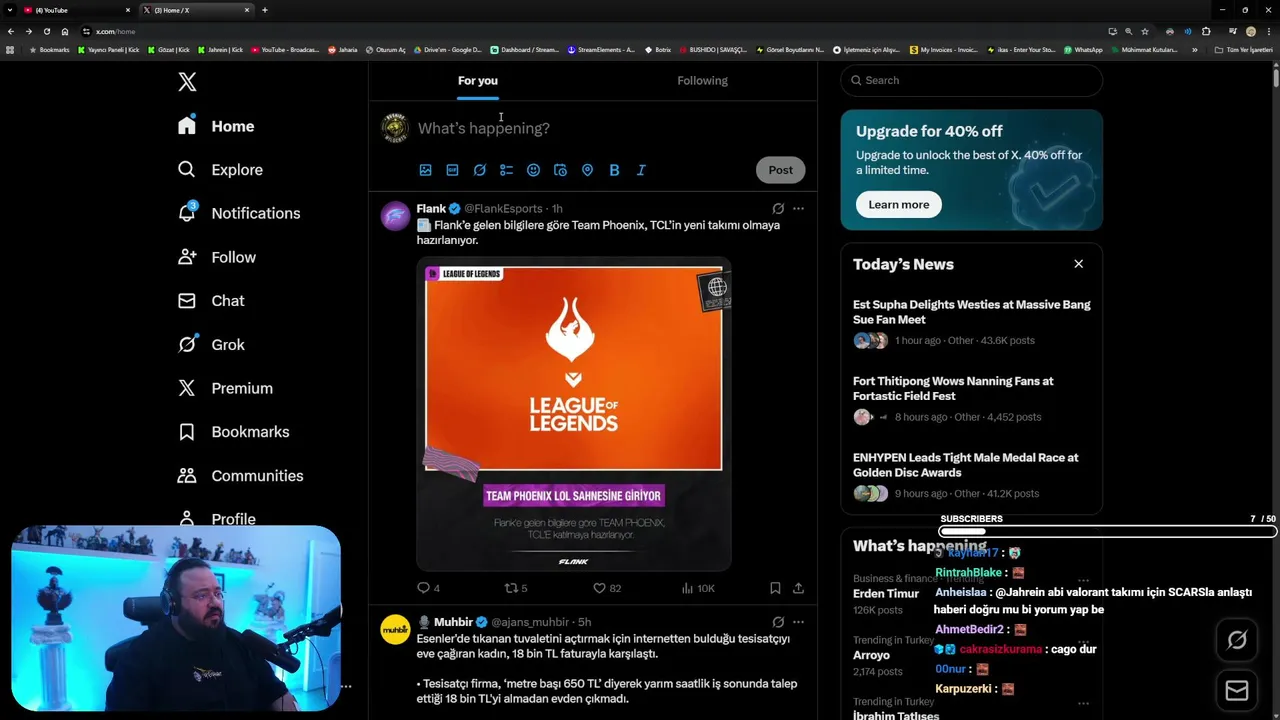The width and height of the screenshot is (1280, 720).
Task: Open Fort Thitipong Wows Nanning news item
Action: click(x=971, y=399)
